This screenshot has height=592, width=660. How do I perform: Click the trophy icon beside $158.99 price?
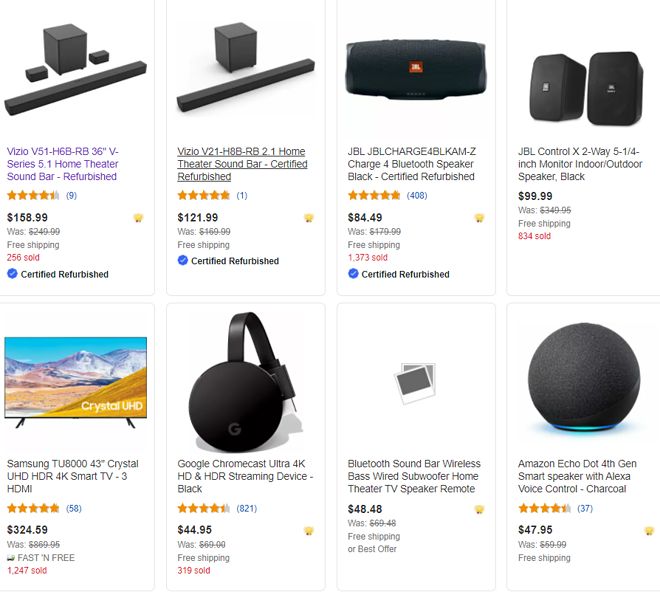tap(138, 218)
